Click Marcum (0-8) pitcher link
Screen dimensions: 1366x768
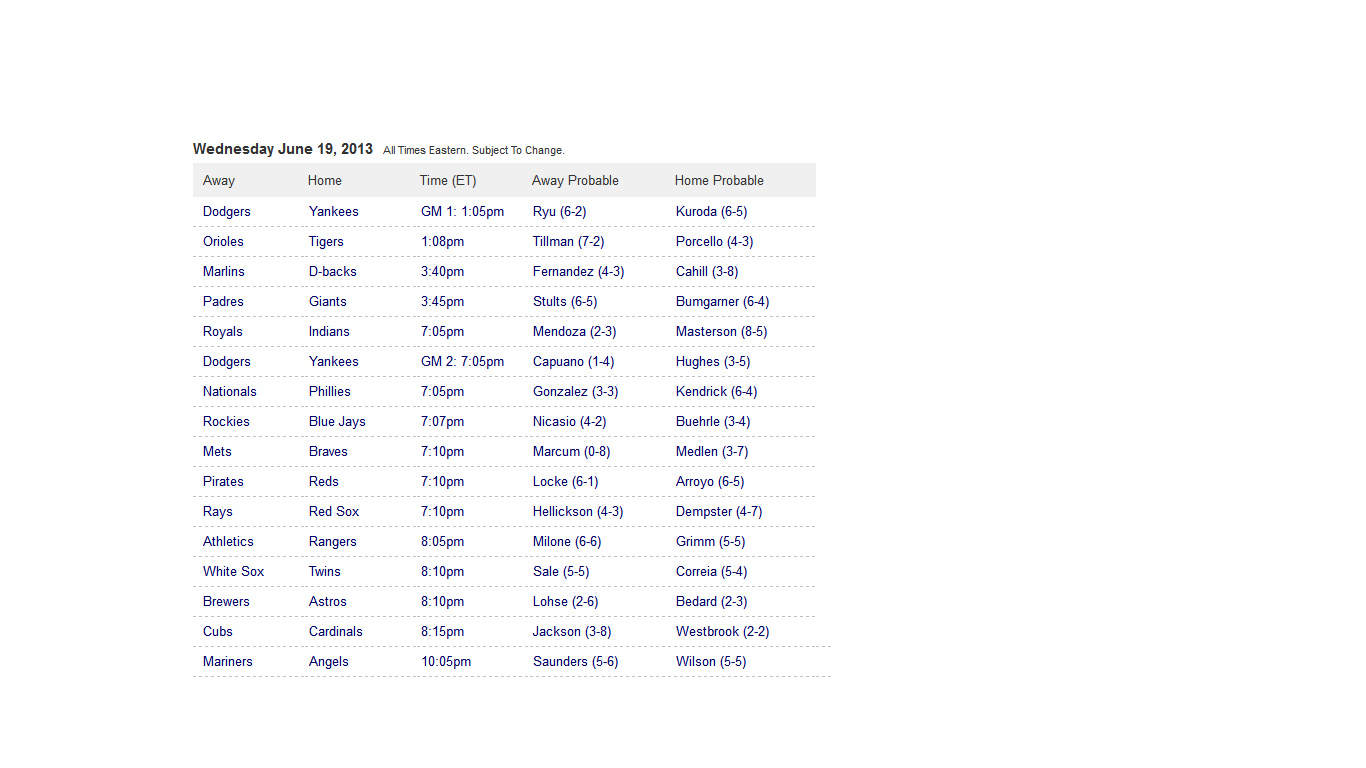pos(571,451)
